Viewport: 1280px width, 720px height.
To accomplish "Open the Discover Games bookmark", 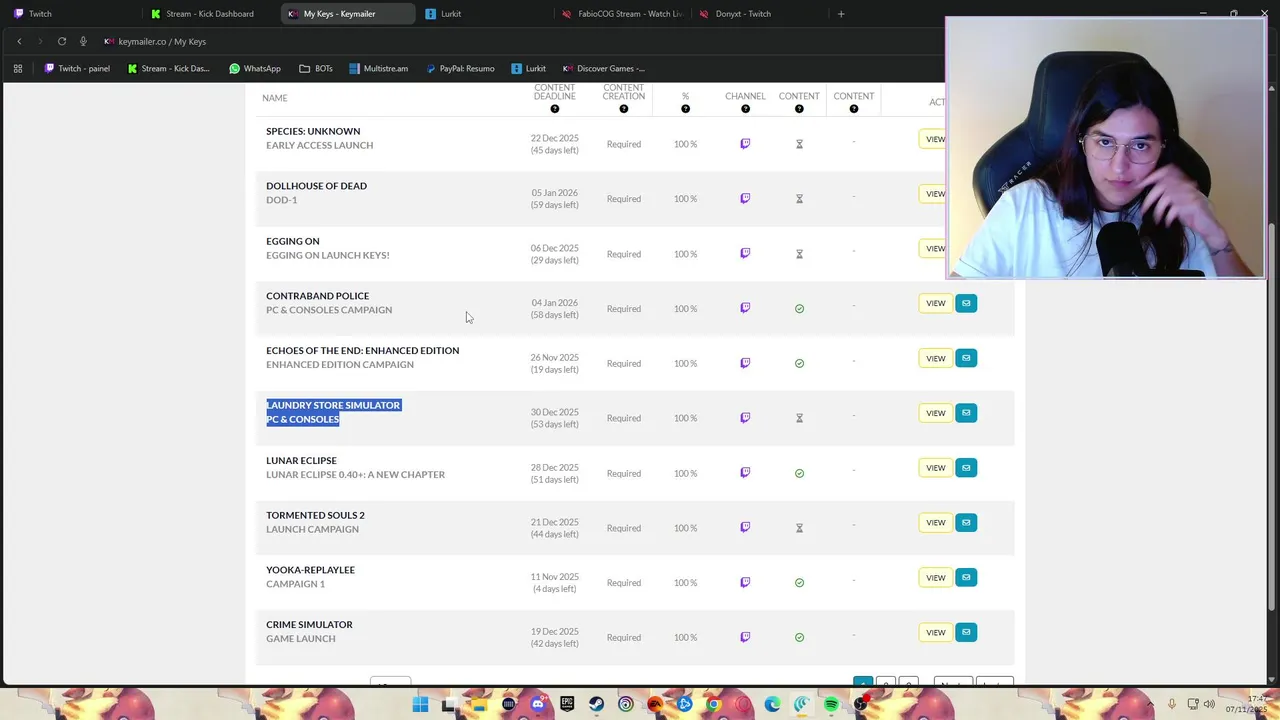I will pos(604,69).
